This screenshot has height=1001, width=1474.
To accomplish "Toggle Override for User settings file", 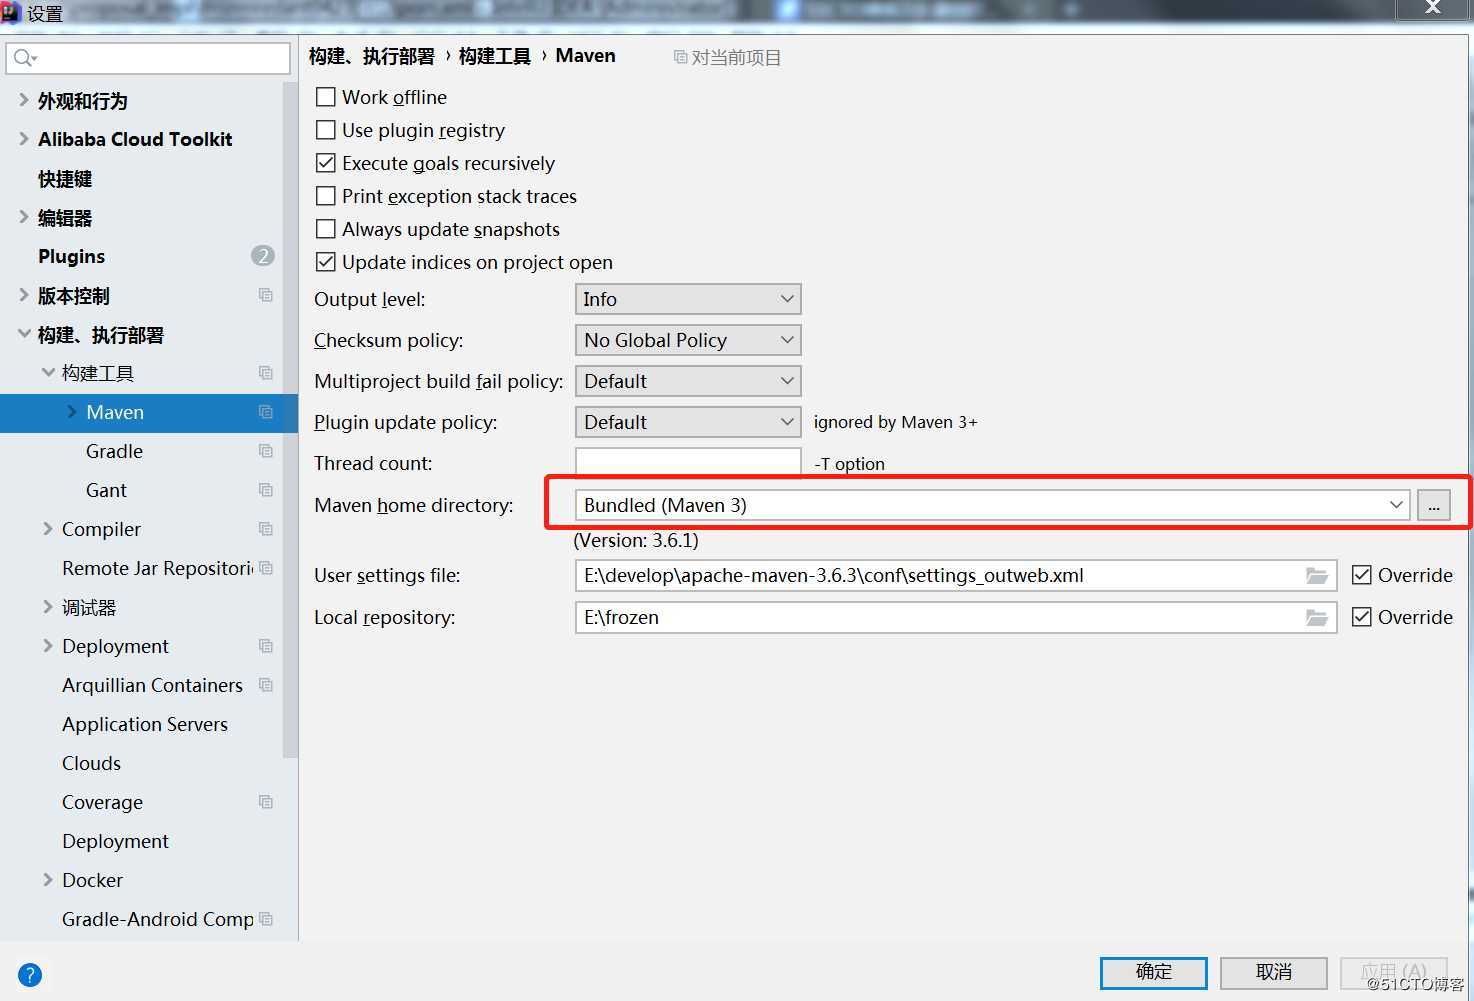I will [1361, 575].
